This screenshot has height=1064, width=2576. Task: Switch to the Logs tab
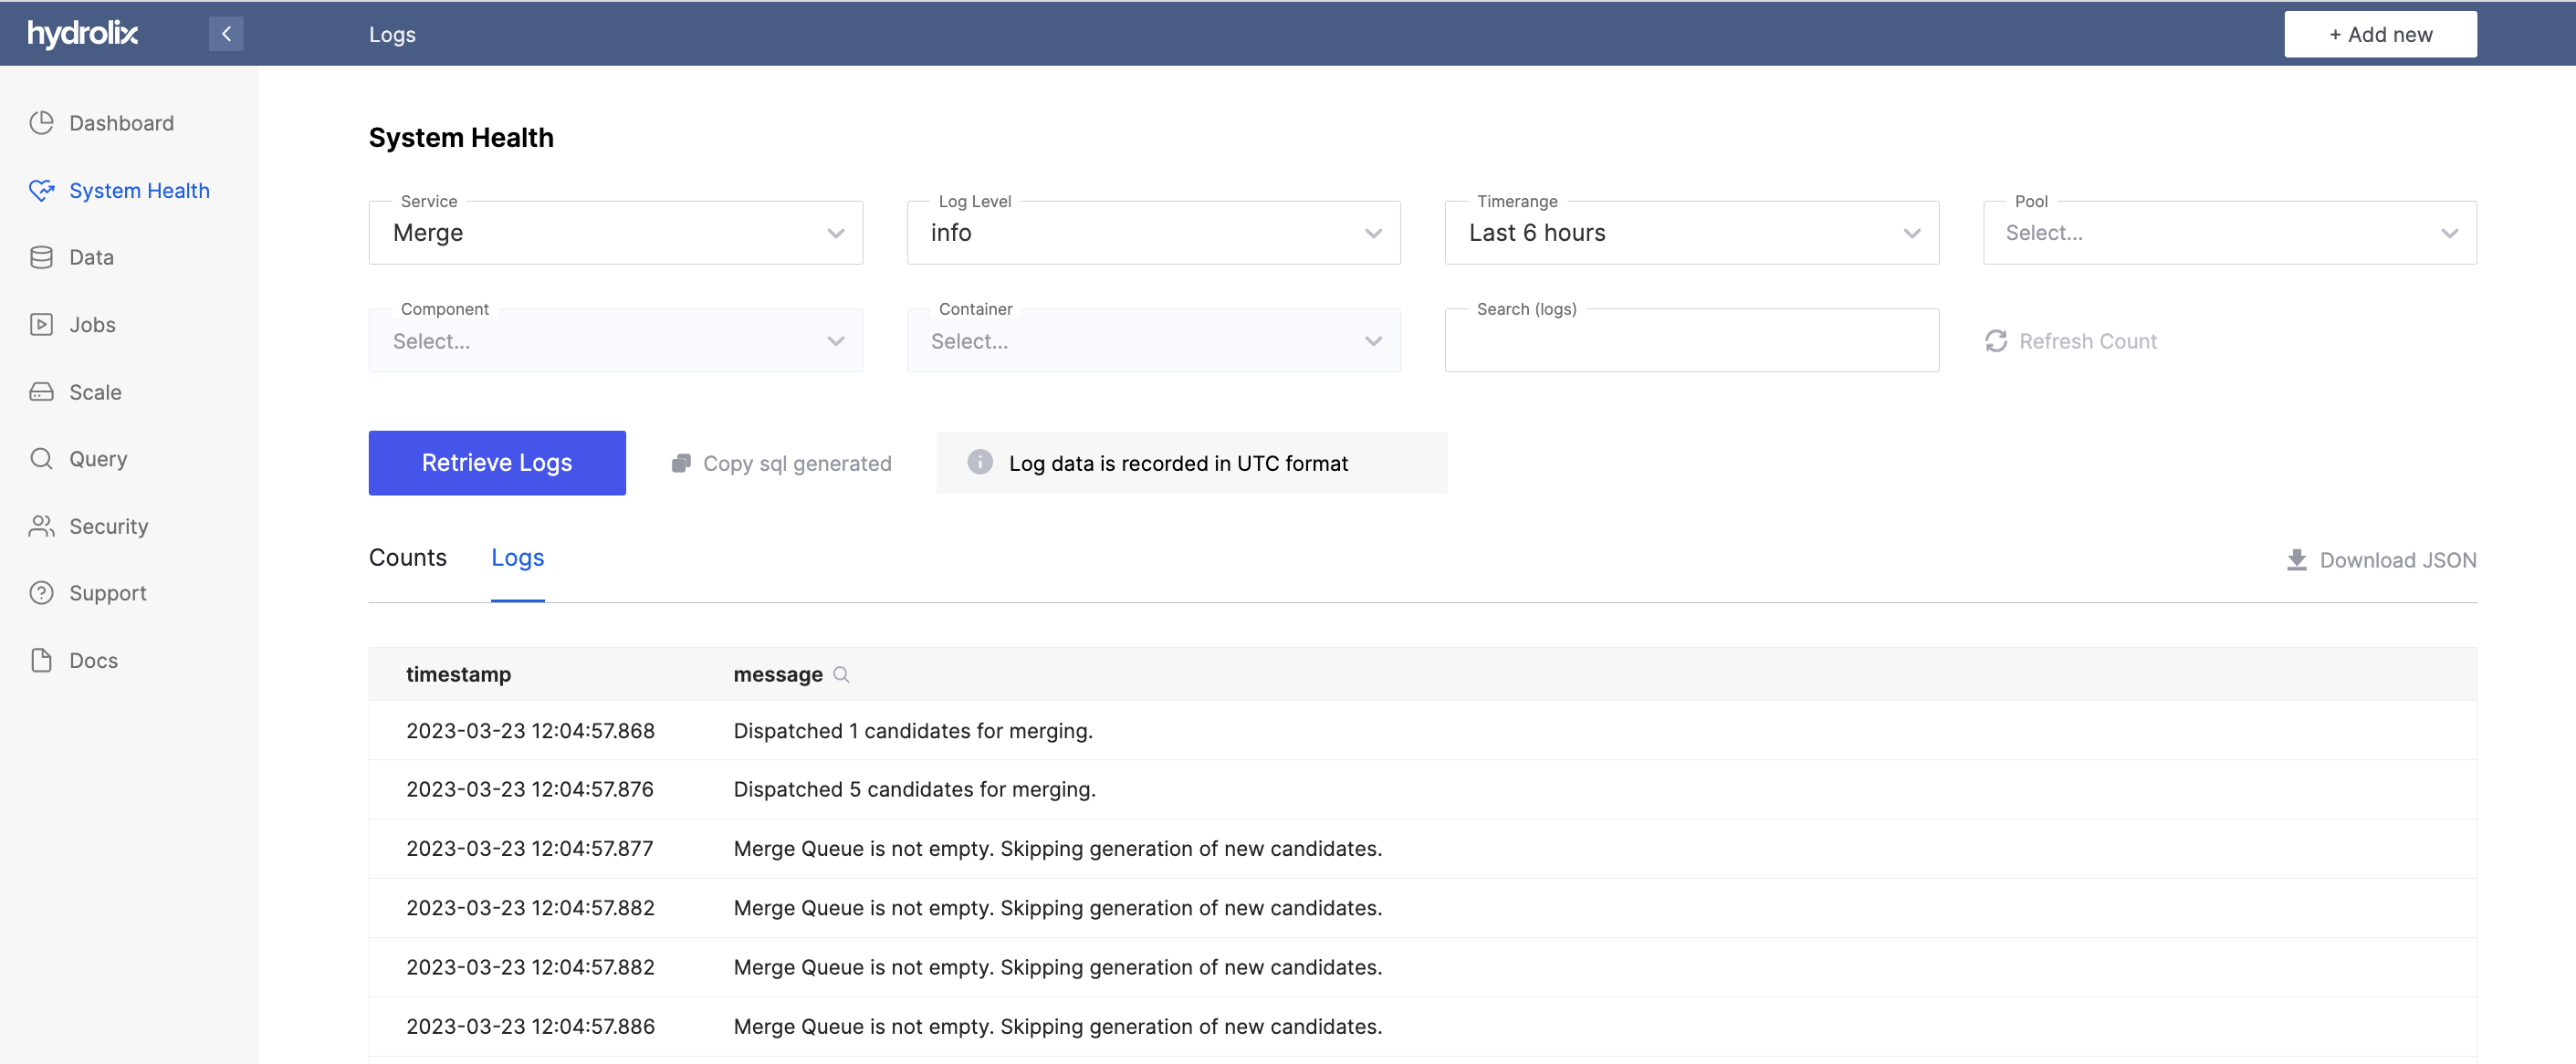click(x=518, y=557)
